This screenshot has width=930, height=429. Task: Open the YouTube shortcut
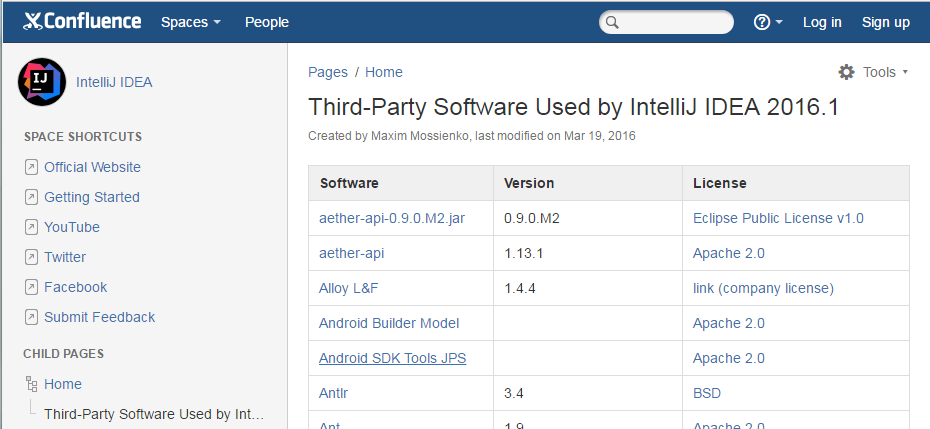pos(72,227)
